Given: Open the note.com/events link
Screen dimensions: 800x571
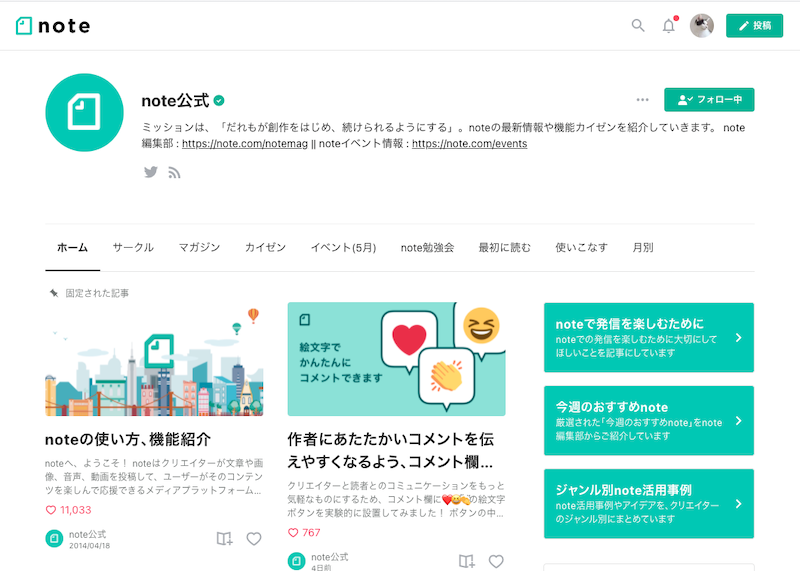Looking at the screenshot, I should click(x=469, y=144).
